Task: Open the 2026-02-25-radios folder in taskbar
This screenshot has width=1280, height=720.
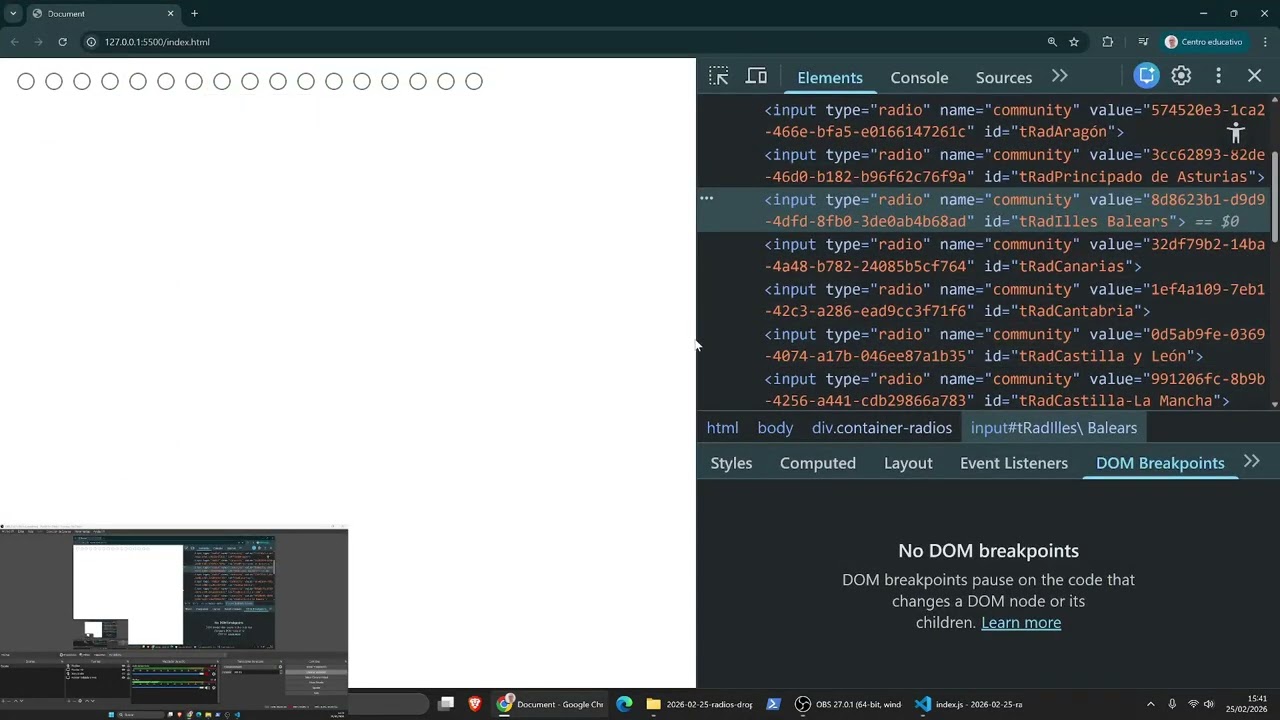Action: click(x=699, y=704)
